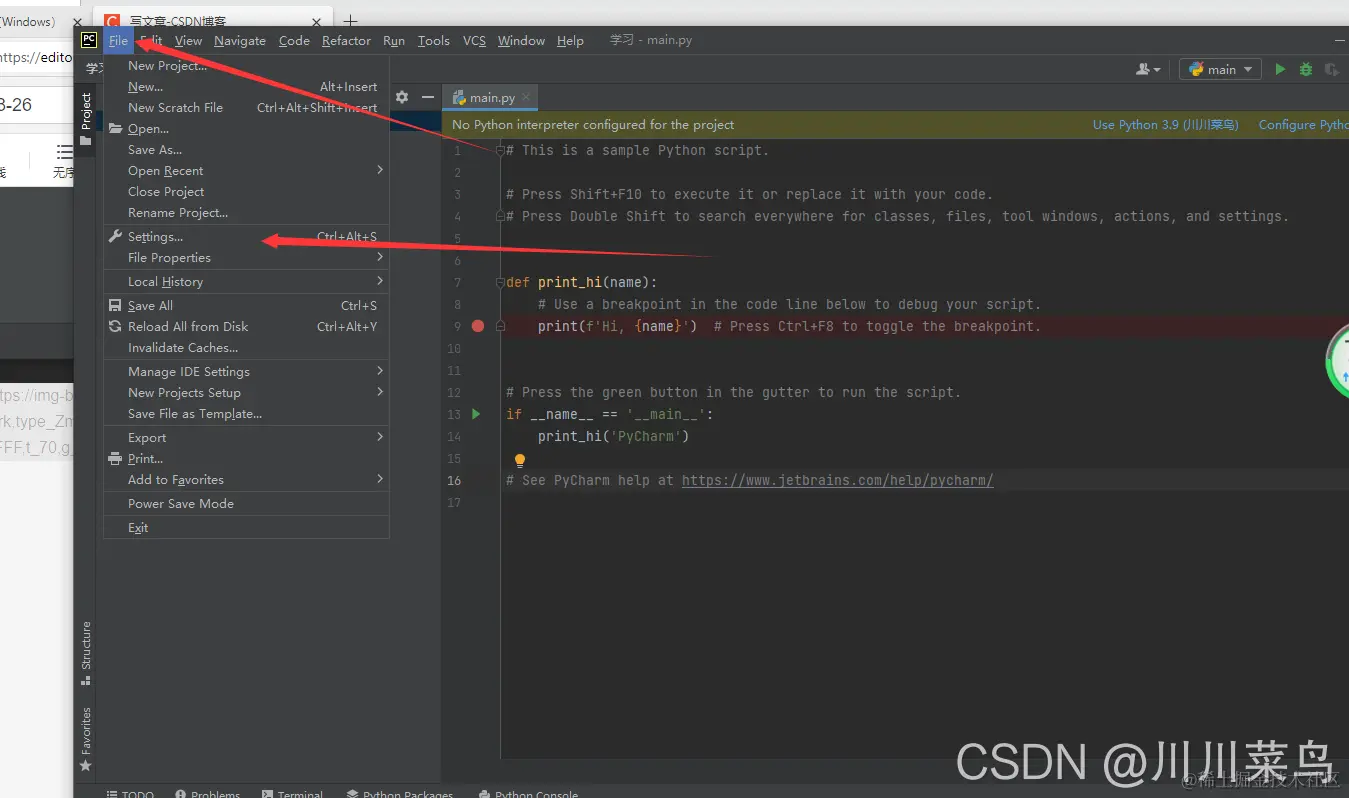The image size is (1349, 798).
Task: Open the Terminal tool window tab
Action: coord(292,794)
